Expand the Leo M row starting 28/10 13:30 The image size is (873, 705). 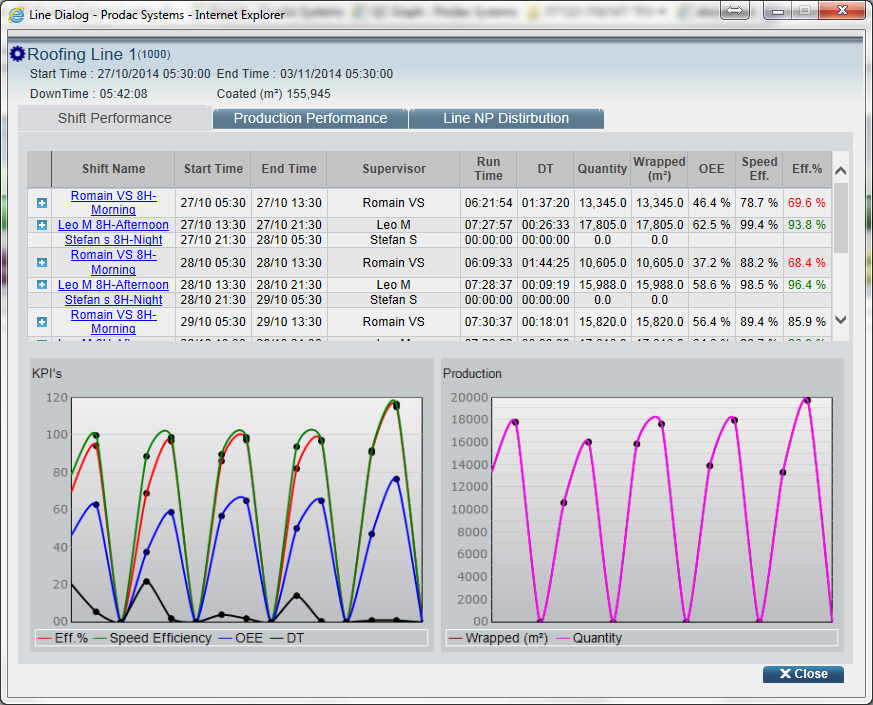(42, 285)
